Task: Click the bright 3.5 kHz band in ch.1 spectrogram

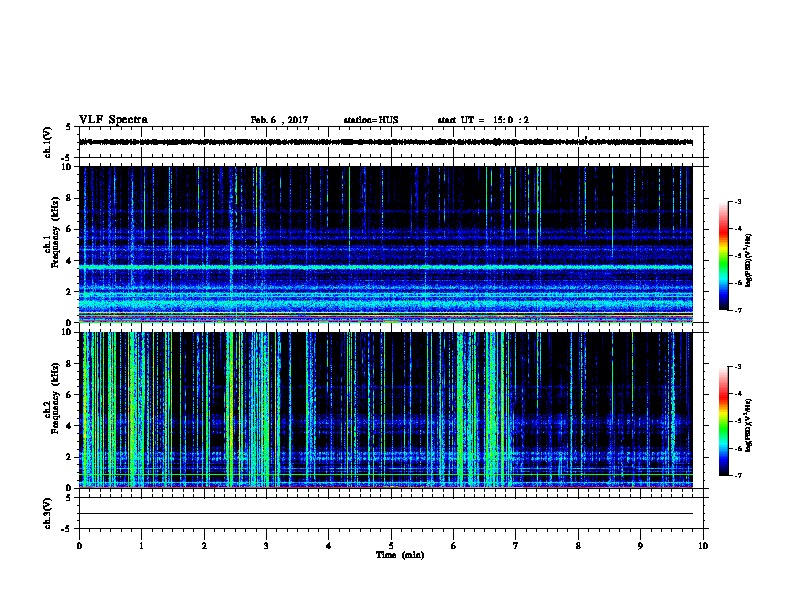Action: point(386,267)
